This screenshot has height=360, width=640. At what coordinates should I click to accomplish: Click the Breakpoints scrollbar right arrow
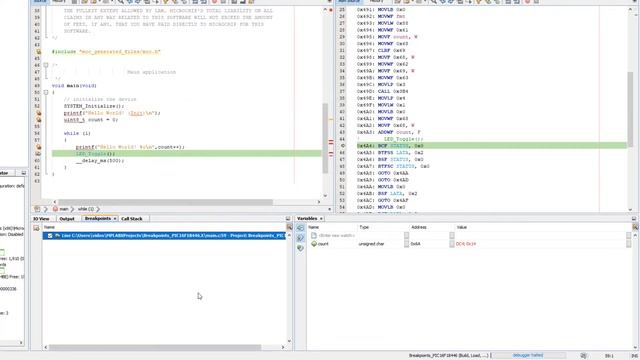click(x=283, y=347)
